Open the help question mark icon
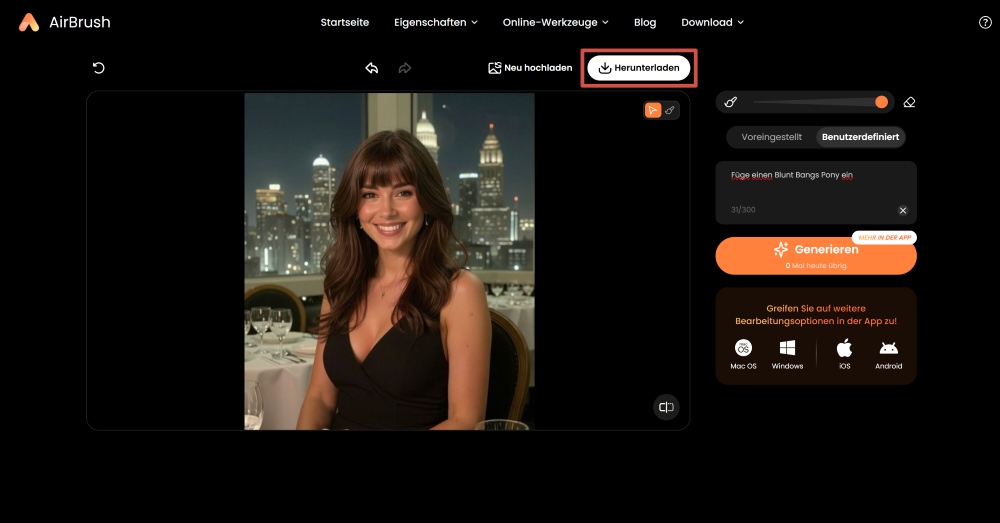 [x=985, y=22]
